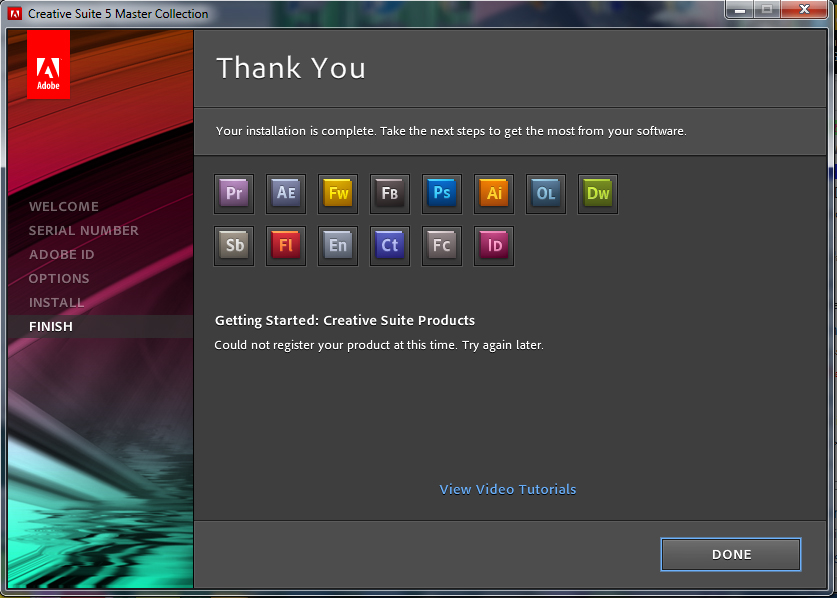Viewport: 837px width, 598px height.
Task: Launch the Flash Professional (Fl) icon
Action: click(x=286, y=246)
